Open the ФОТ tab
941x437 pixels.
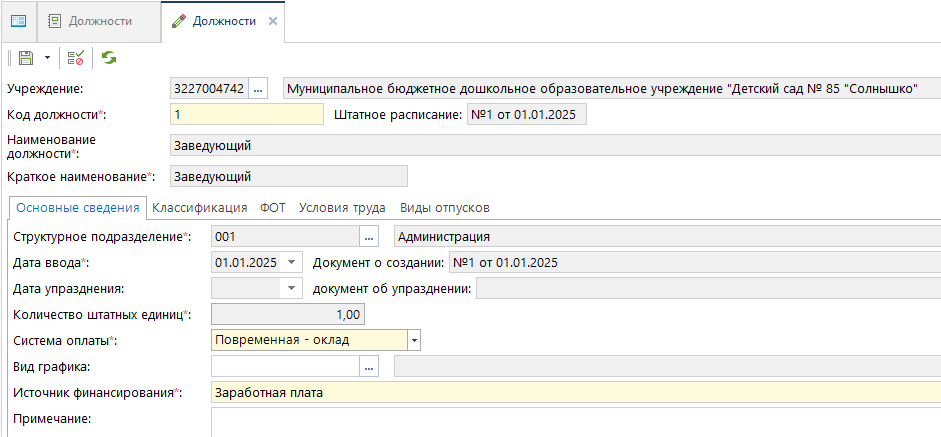coord(273,208)
